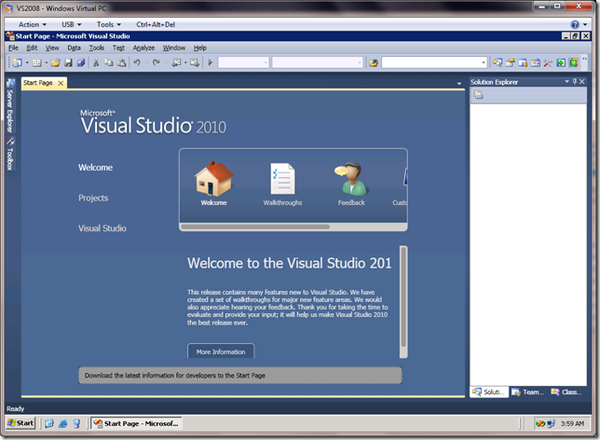Open the Solution Platforms combo box

(317, 62)
